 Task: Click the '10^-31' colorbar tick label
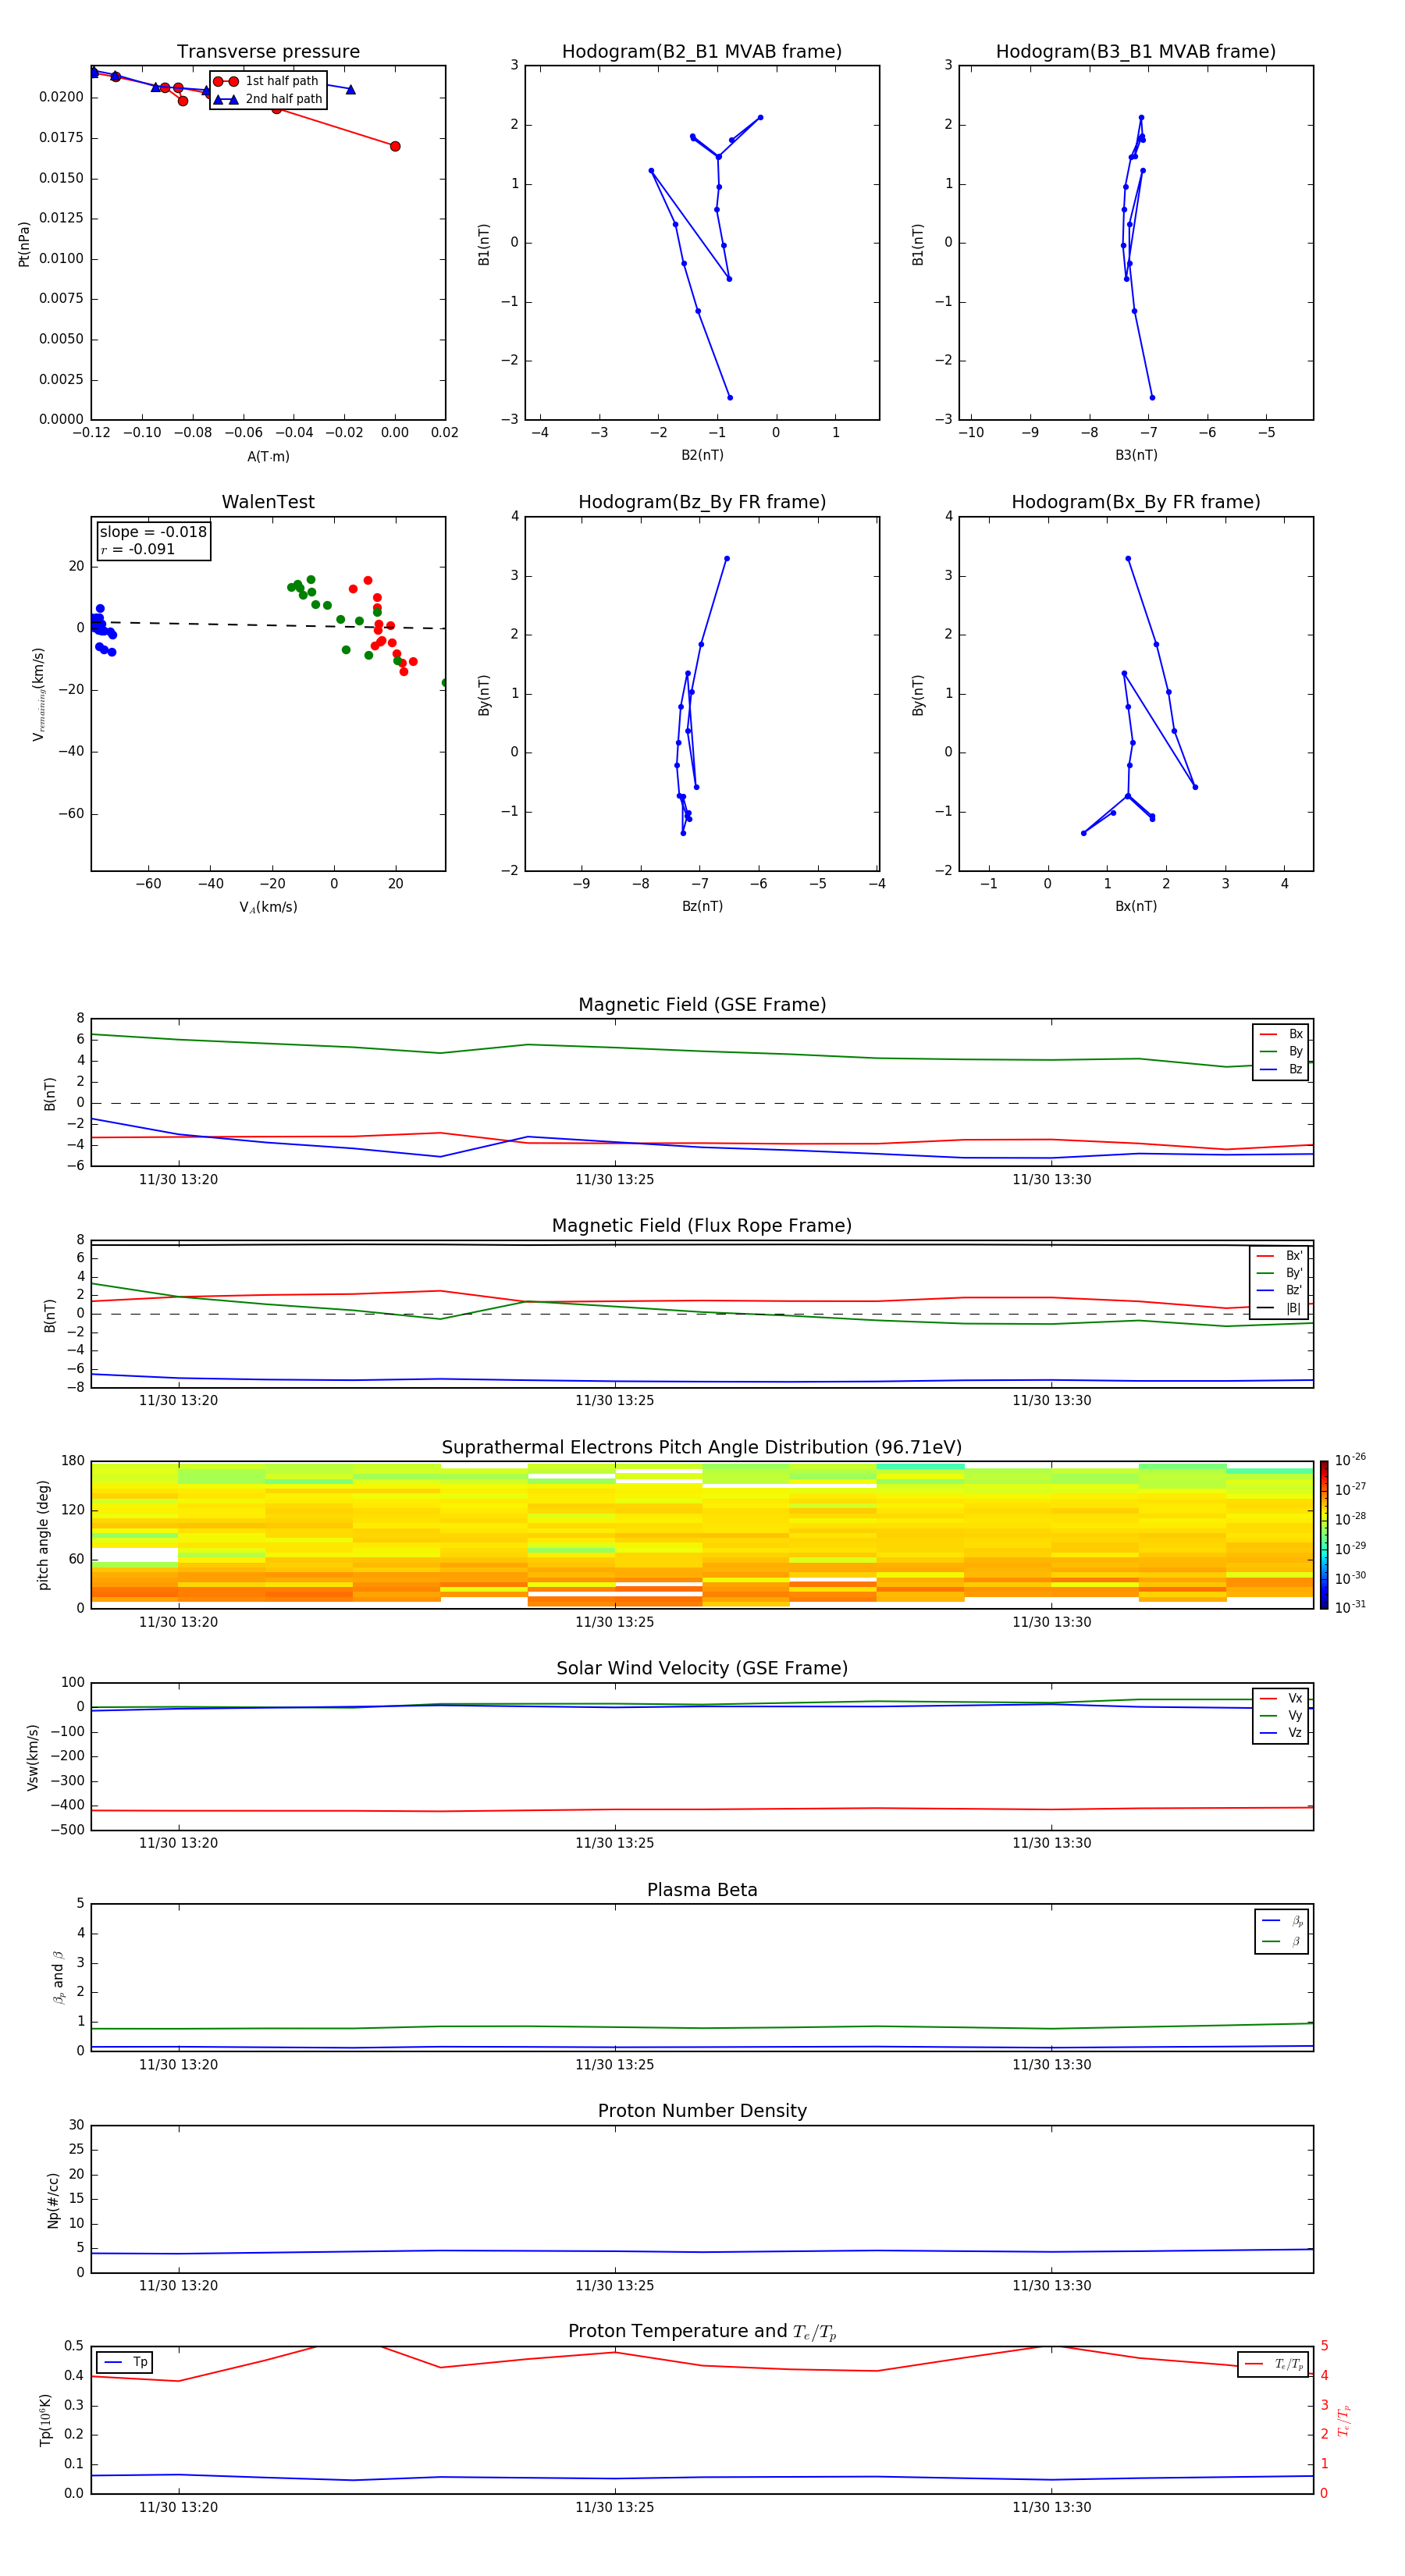[x=1350, y=1607]
